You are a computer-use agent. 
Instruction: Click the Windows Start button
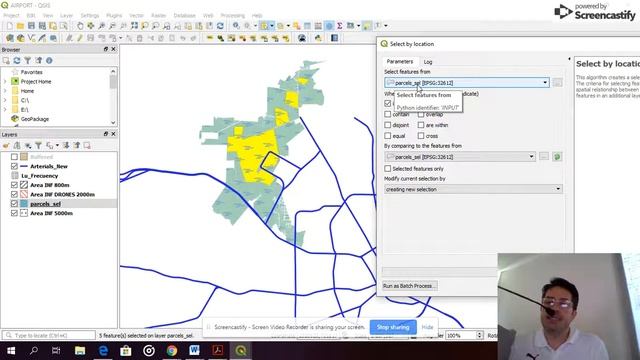click(x=11, y=351)
